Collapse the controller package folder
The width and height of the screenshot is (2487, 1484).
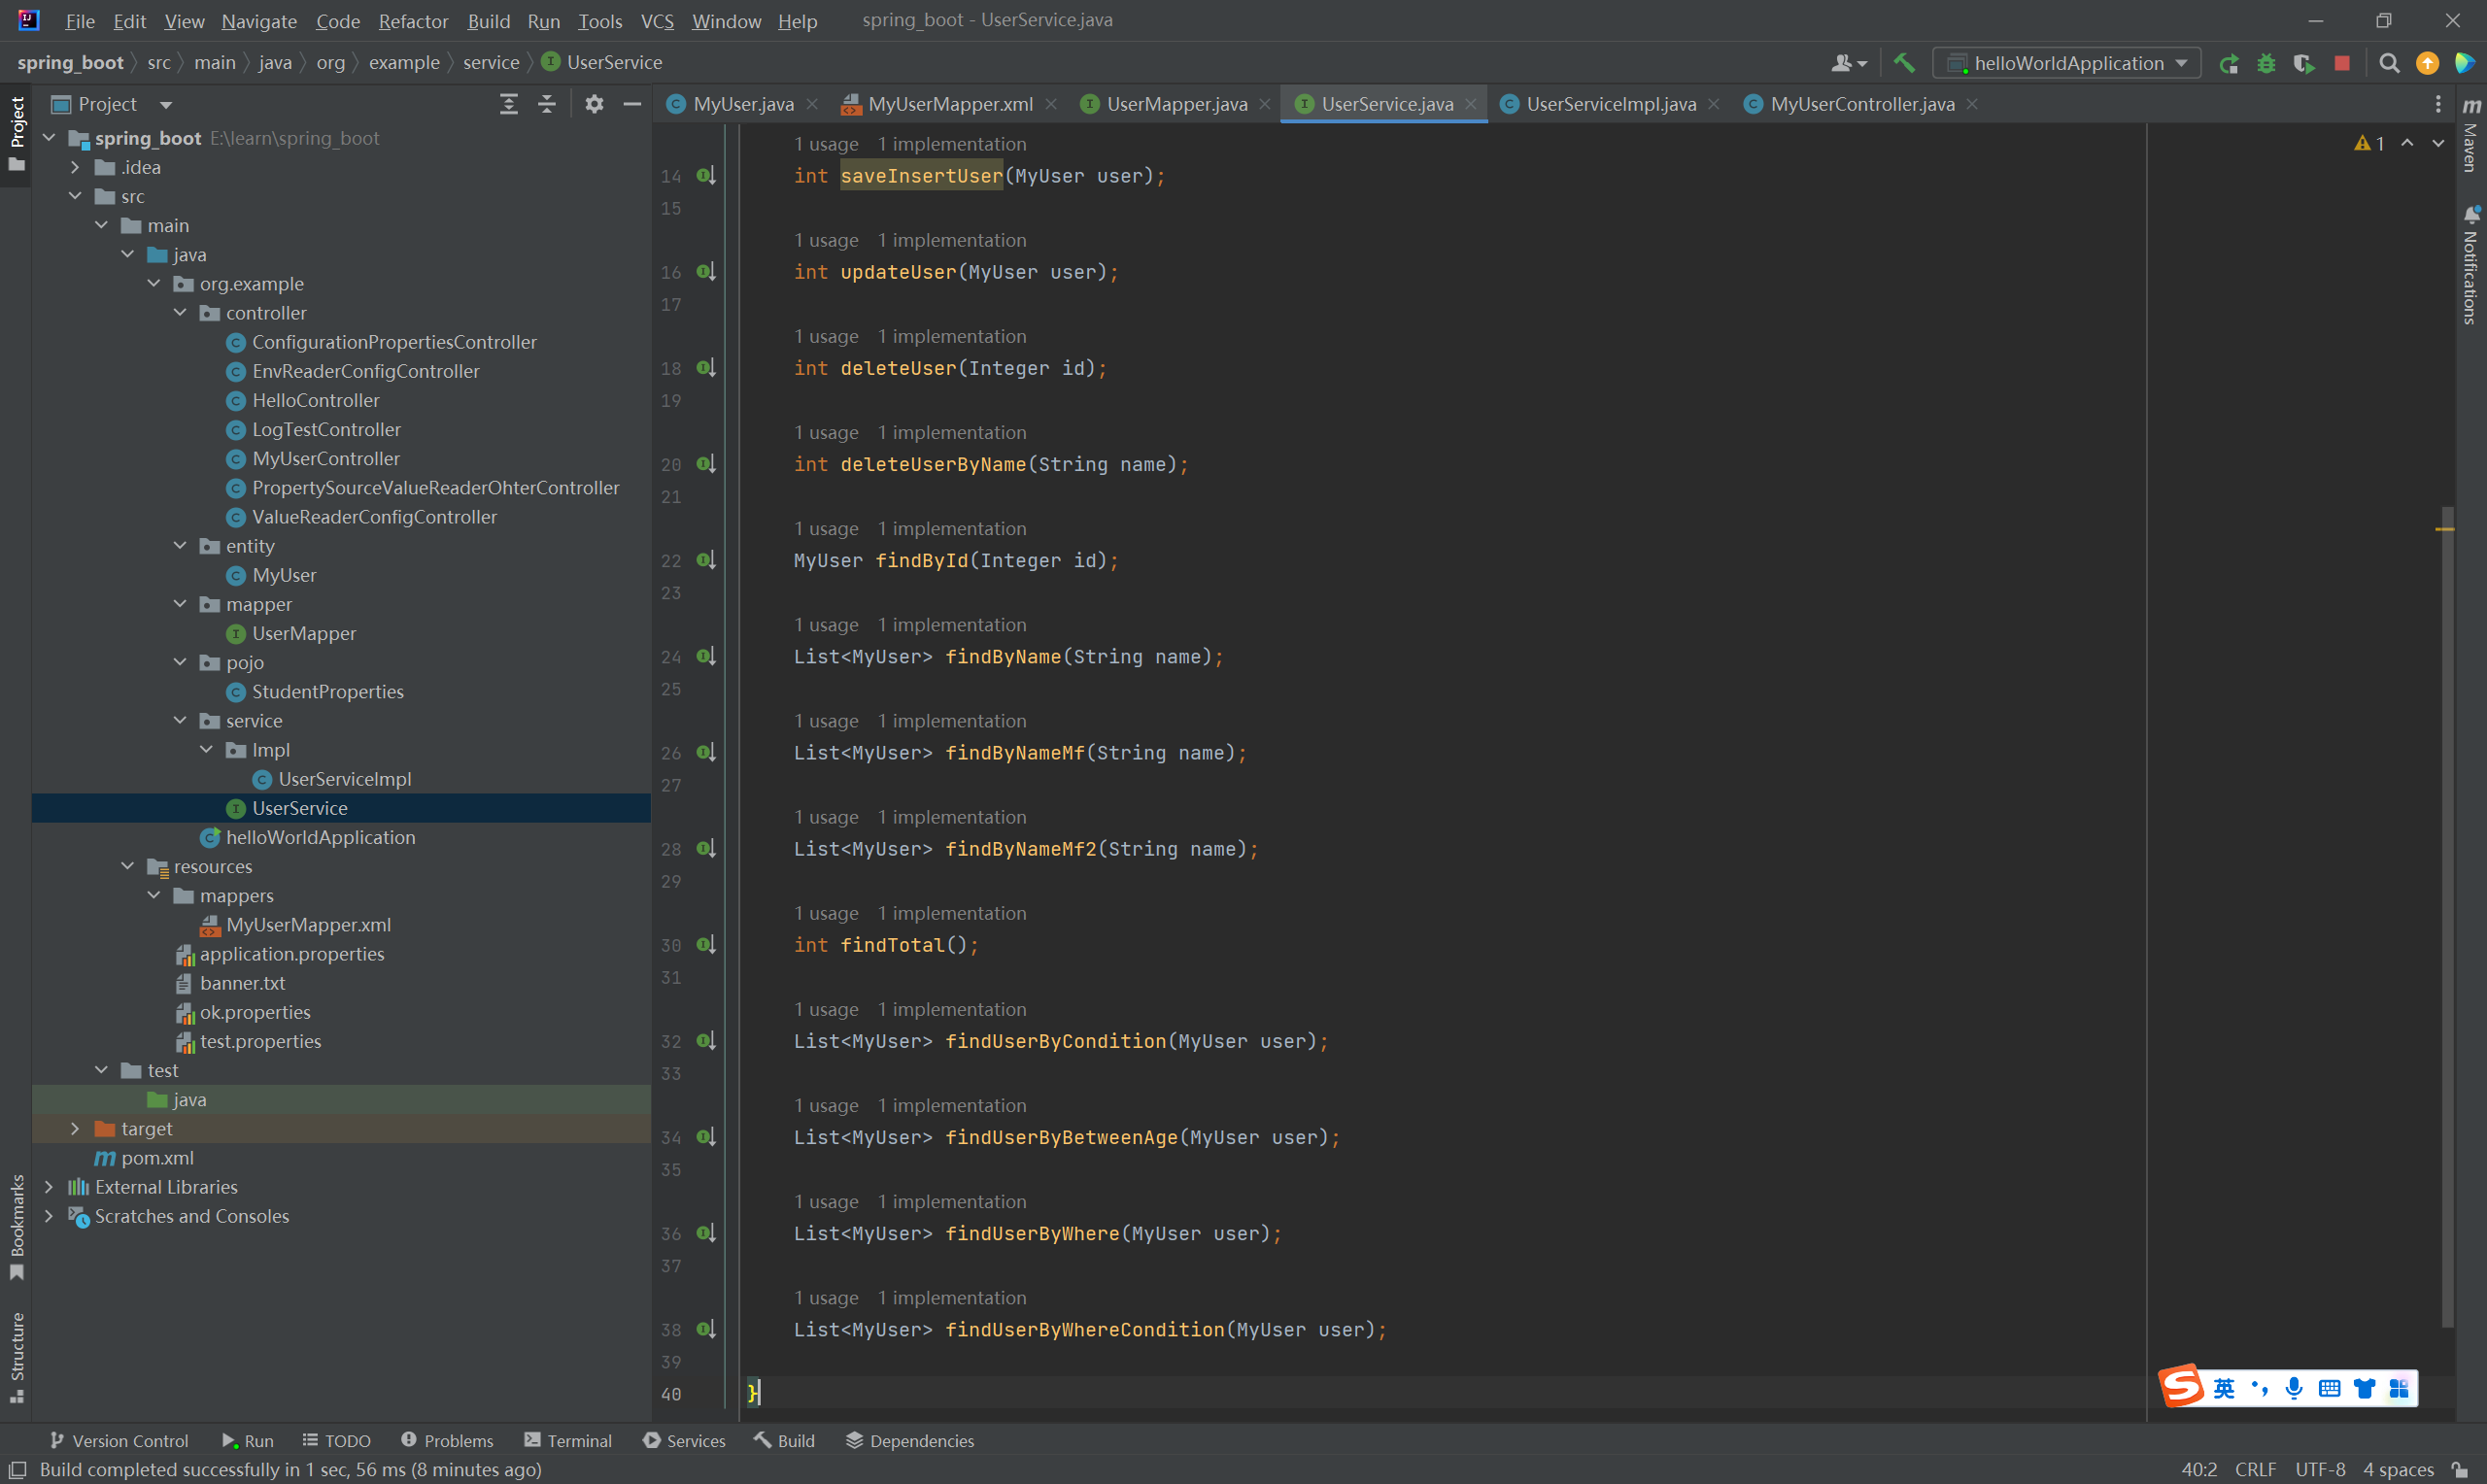coord(180,313)
